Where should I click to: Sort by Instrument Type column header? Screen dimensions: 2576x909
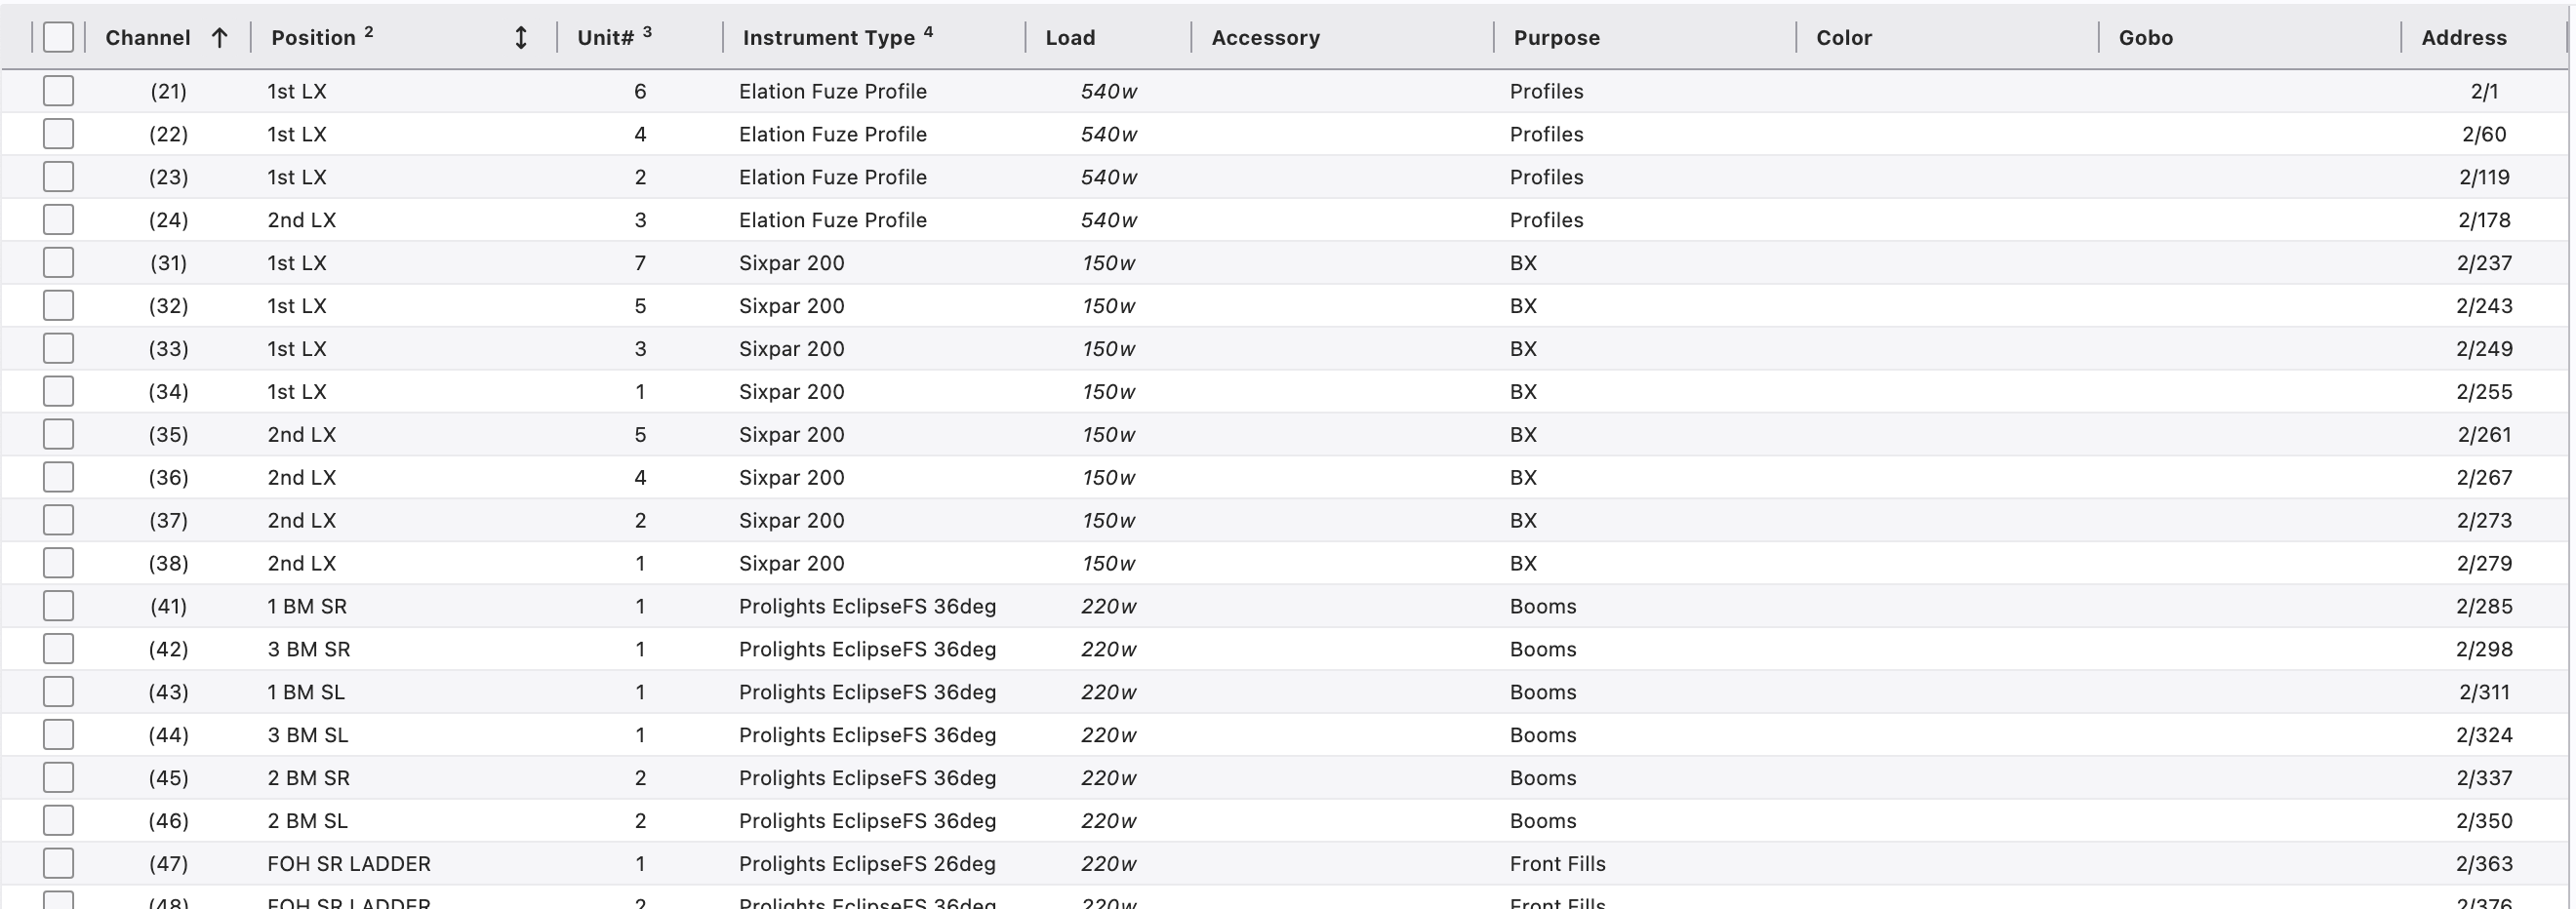point(828,38)
